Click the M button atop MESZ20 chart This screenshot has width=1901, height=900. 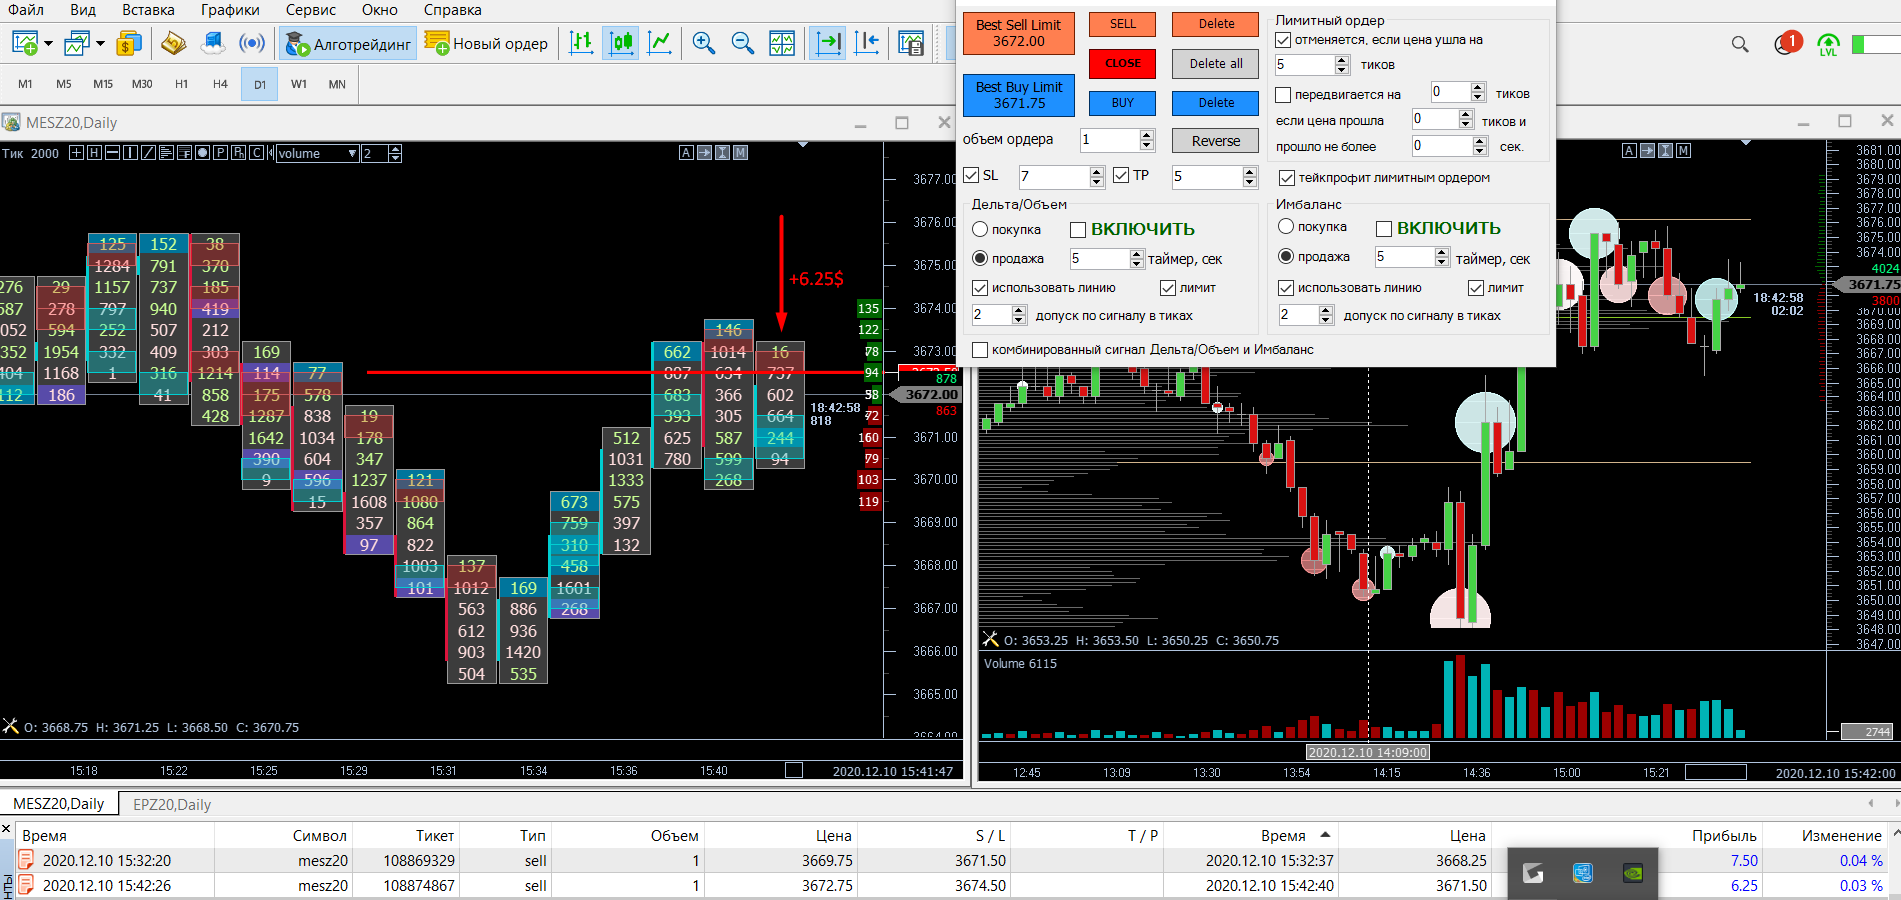(x=740, y=152)
